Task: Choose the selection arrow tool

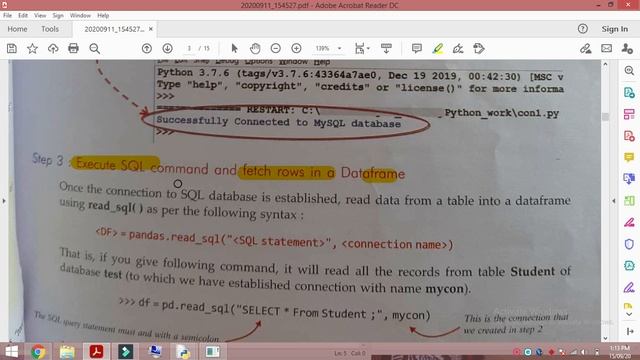Action: click(x=234, y=49)
